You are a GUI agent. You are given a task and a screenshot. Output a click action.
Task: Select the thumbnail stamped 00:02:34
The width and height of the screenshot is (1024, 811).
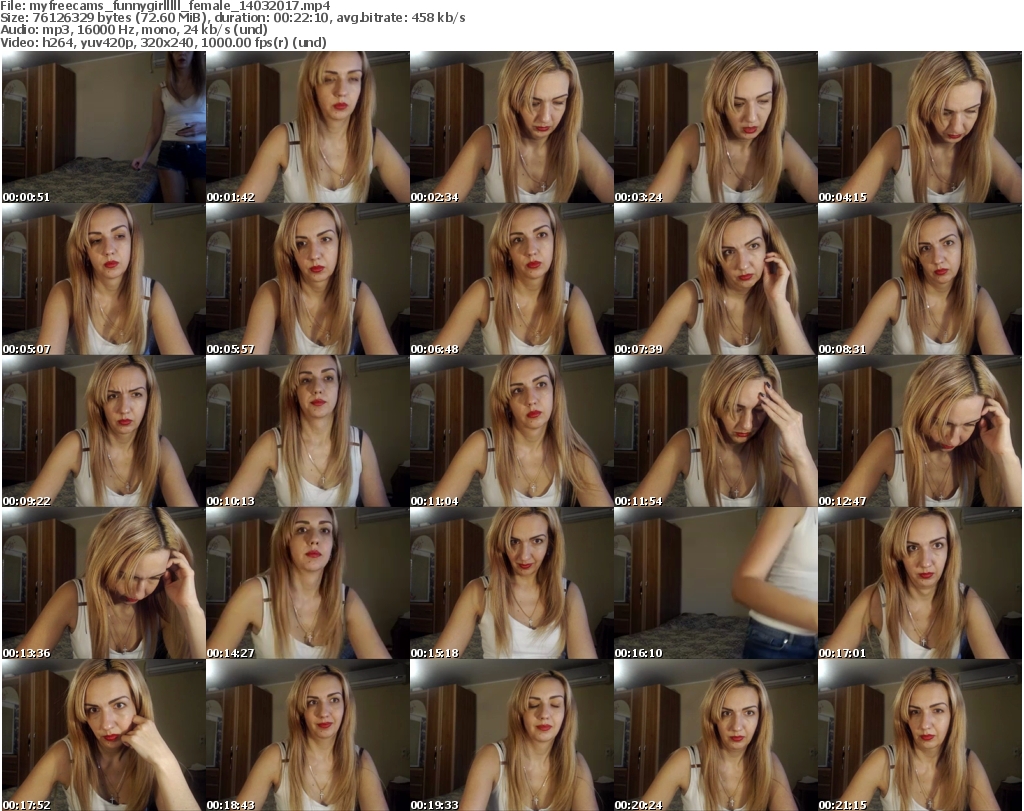pyautogui.click(x=511, y=127)
